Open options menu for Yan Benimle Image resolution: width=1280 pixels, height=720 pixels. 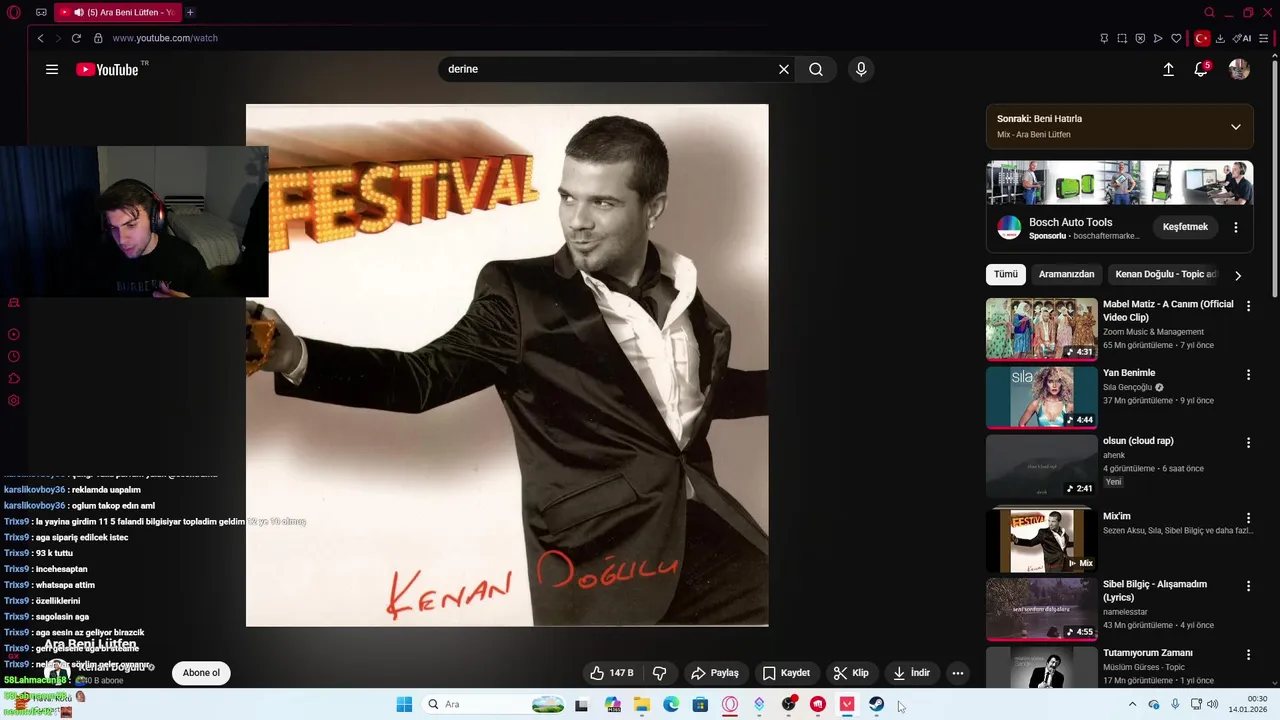1248,375
